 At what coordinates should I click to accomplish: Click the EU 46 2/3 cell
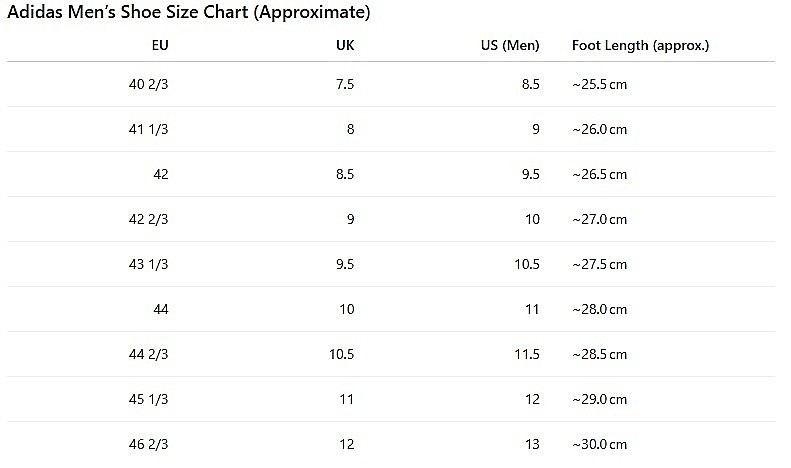(x=149, y=444)
